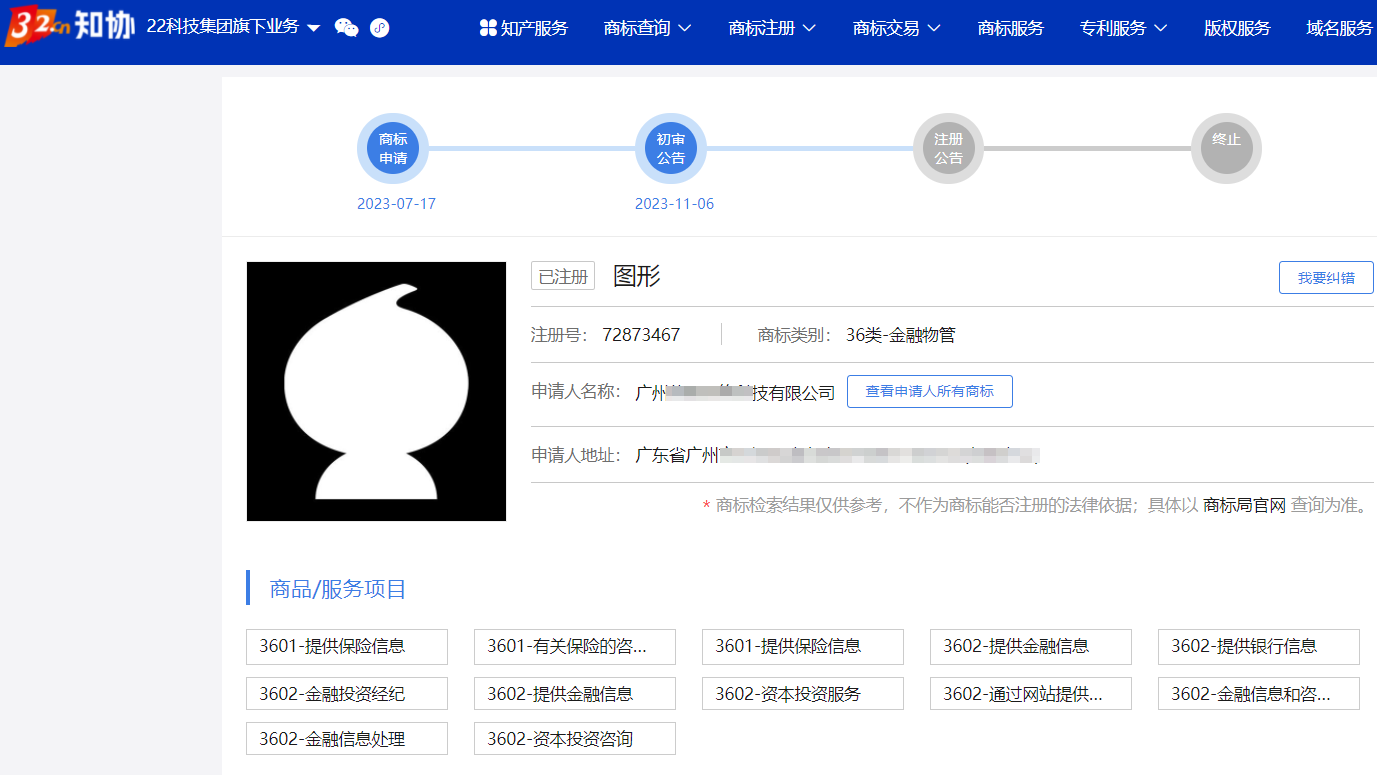Open the 版权服务 menu item
Image resolution: width=1377 pixels, height=775 pixels.
point(1237,28)
